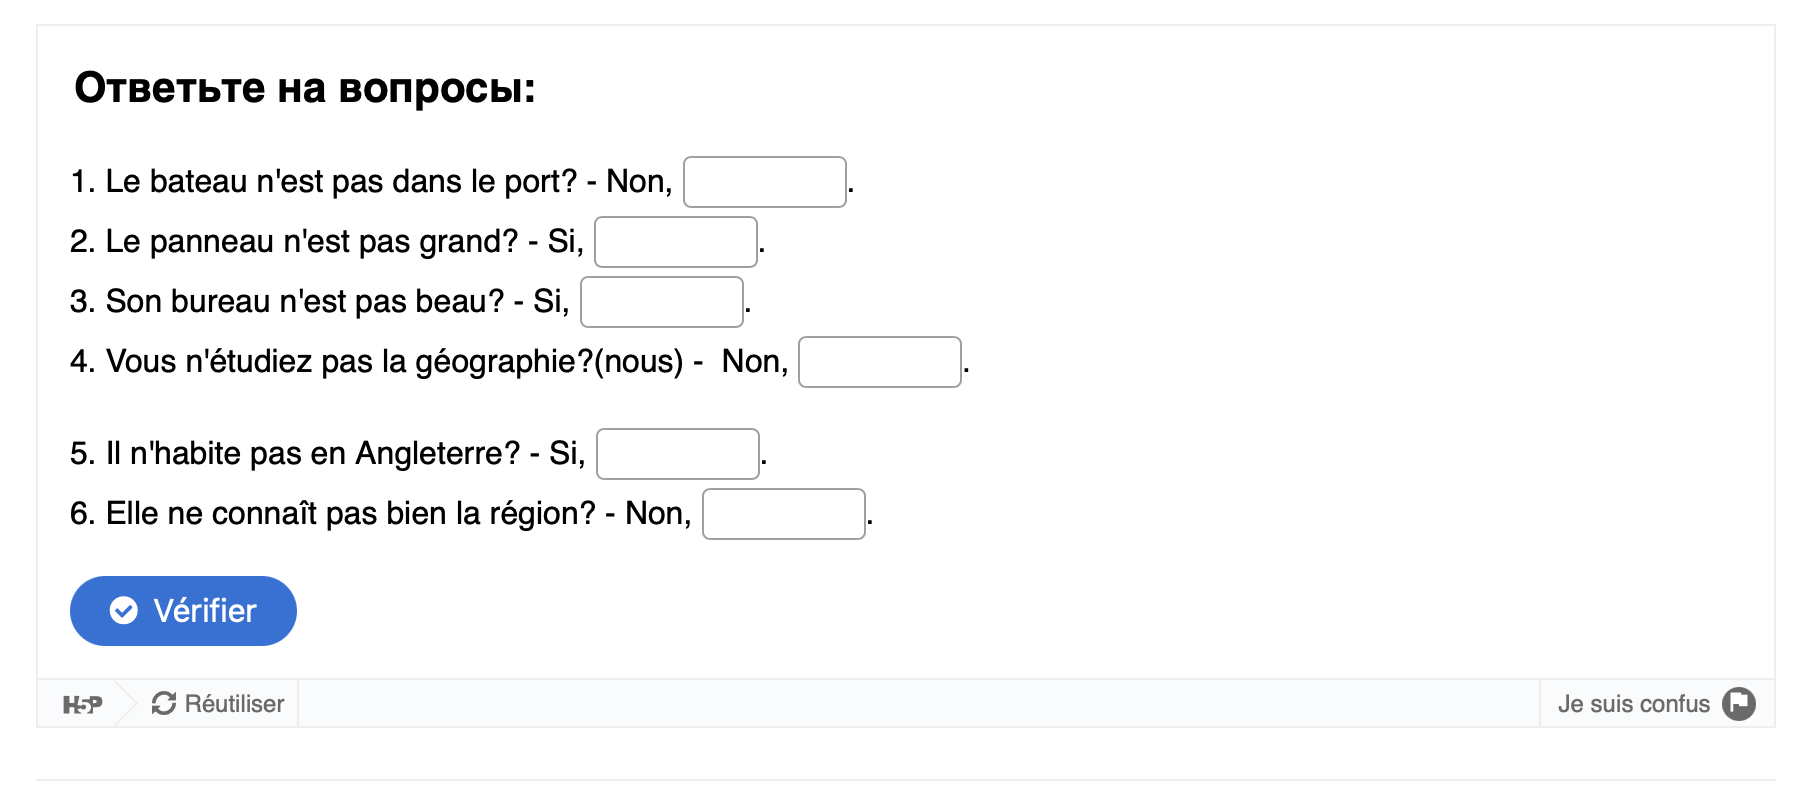Click the sentence 'Elle ne connaît pas bien la région?'
This screenshot has height=812, width=1806.
350,514
